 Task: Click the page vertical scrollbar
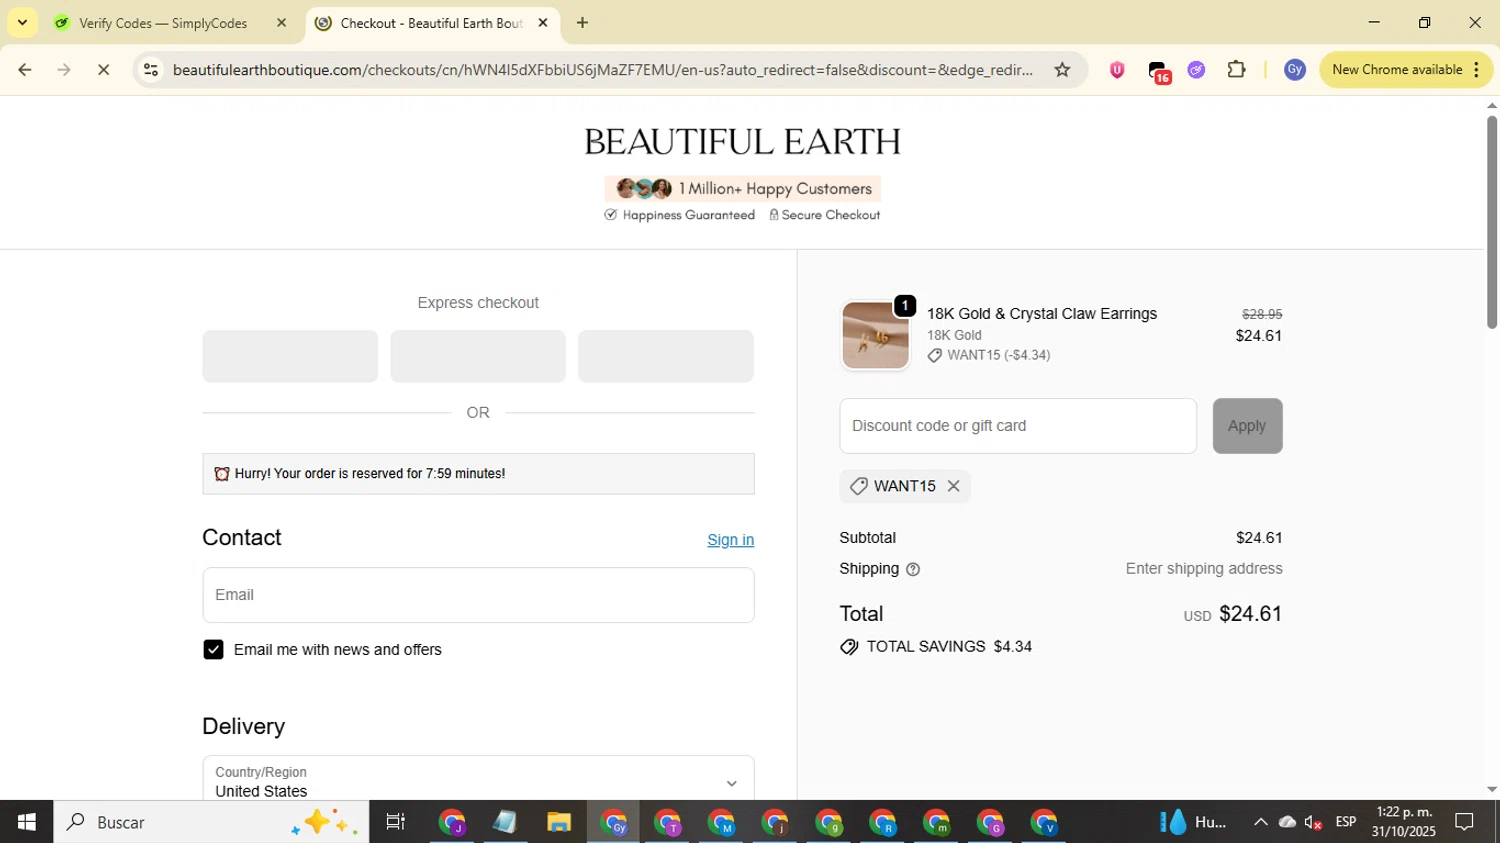click(1492, 222)
